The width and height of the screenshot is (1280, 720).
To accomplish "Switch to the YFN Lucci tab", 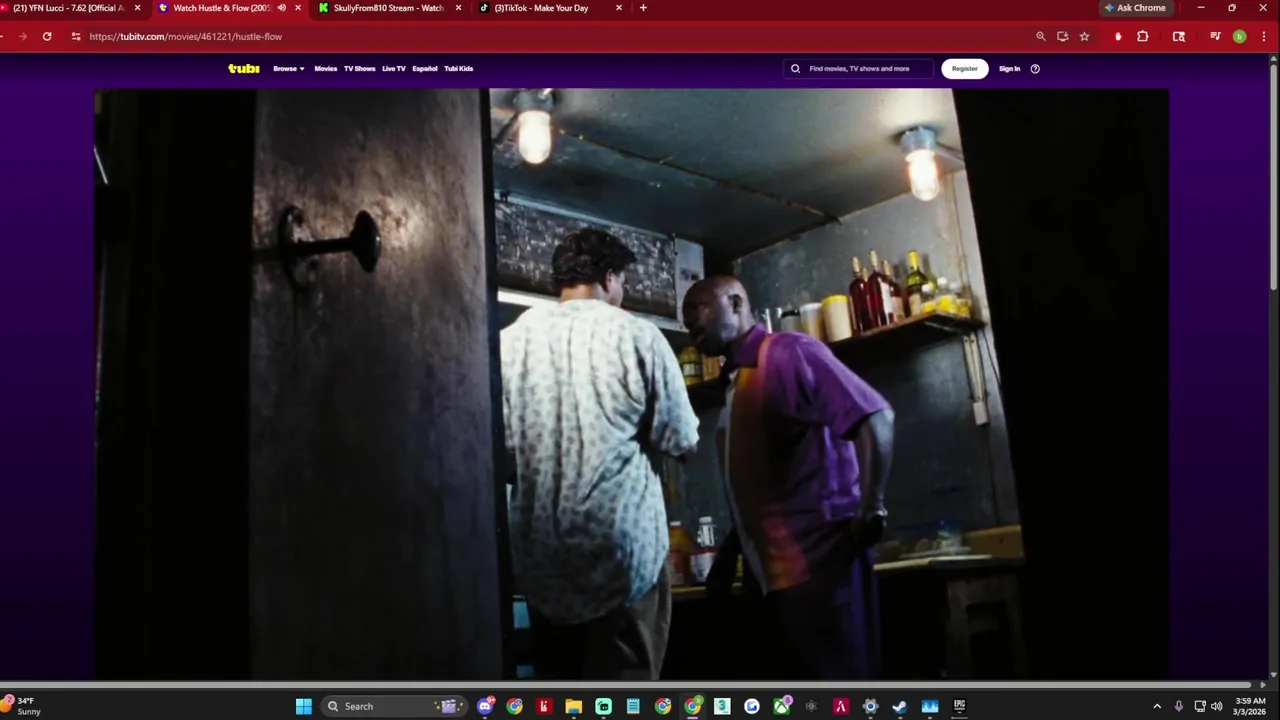I will pos(70,8).
